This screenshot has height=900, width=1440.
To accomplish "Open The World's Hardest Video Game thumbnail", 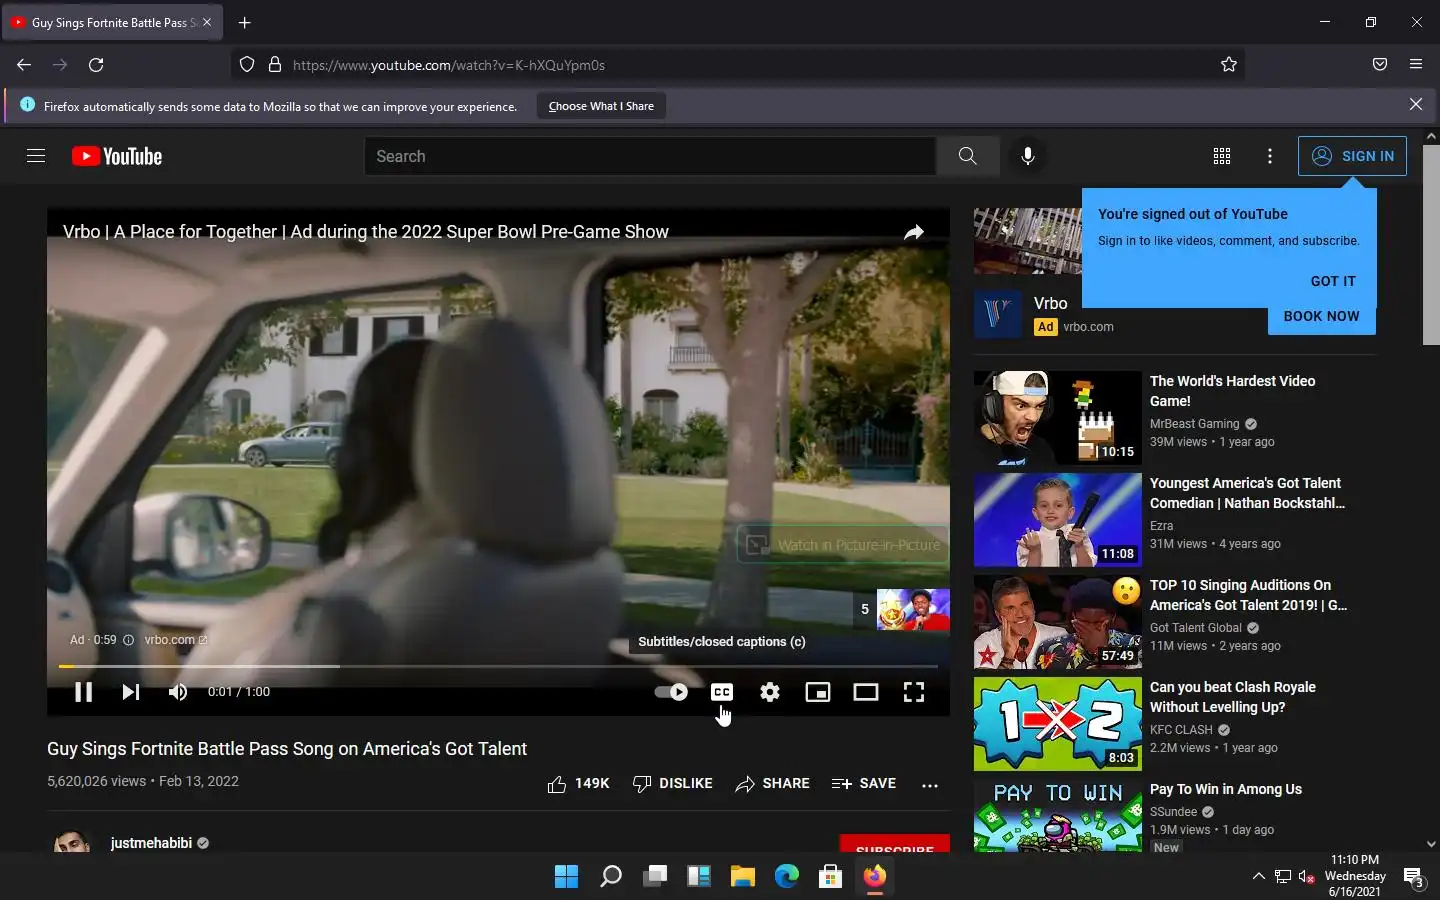I will 1057,418.
